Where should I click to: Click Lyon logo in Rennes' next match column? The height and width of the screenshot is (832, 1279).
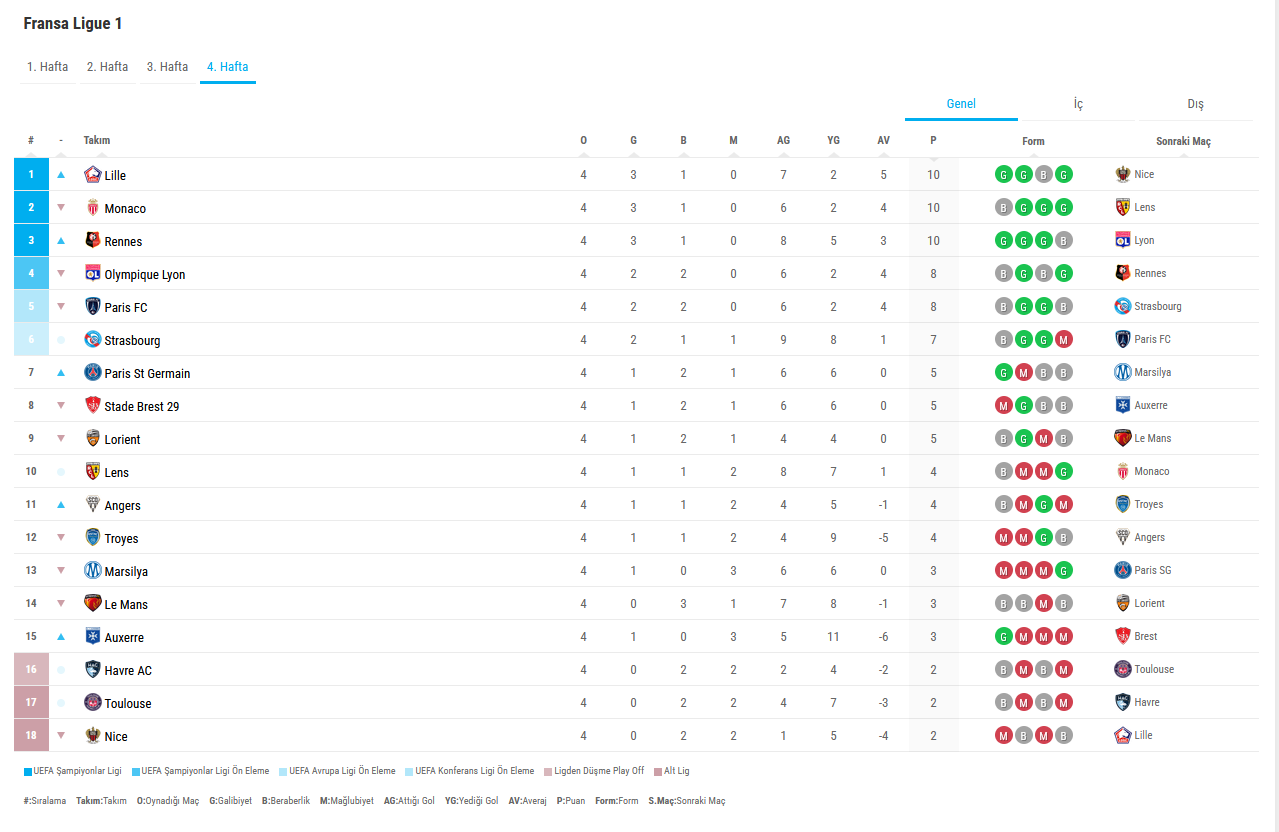1123,240
